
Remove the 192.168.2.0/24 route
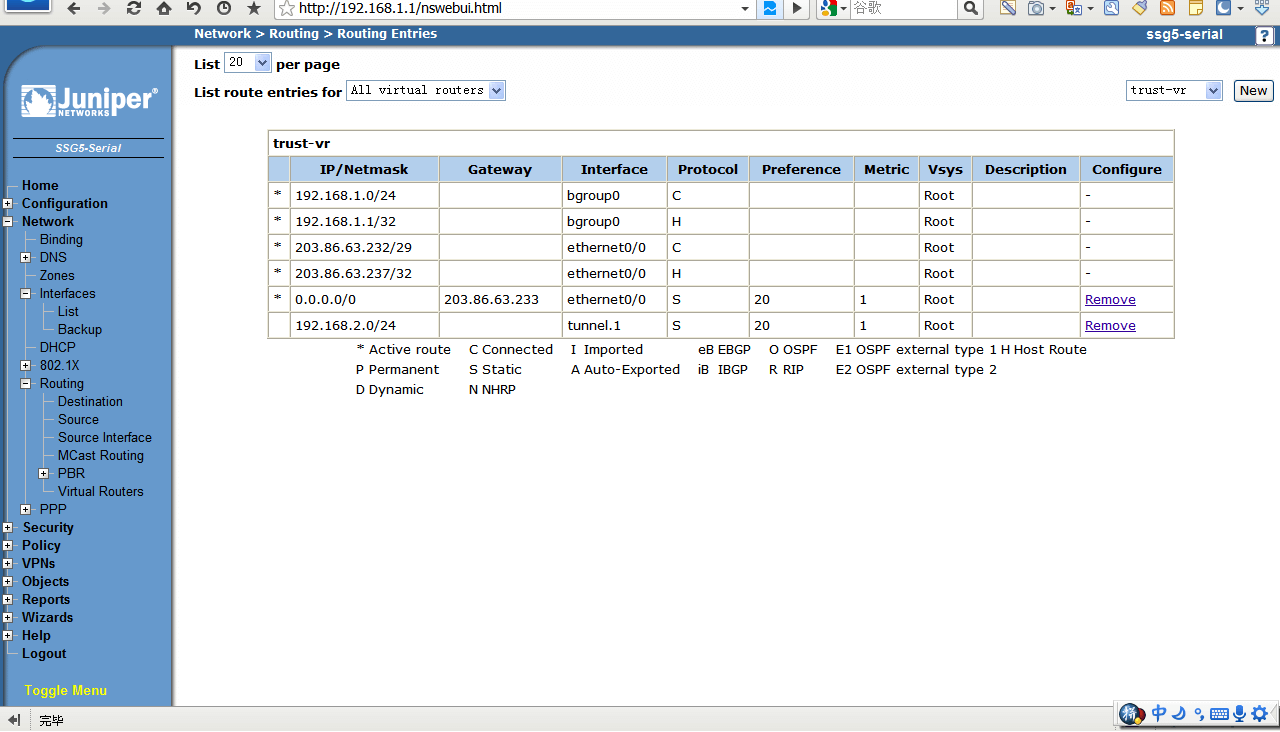point(1110,326)
